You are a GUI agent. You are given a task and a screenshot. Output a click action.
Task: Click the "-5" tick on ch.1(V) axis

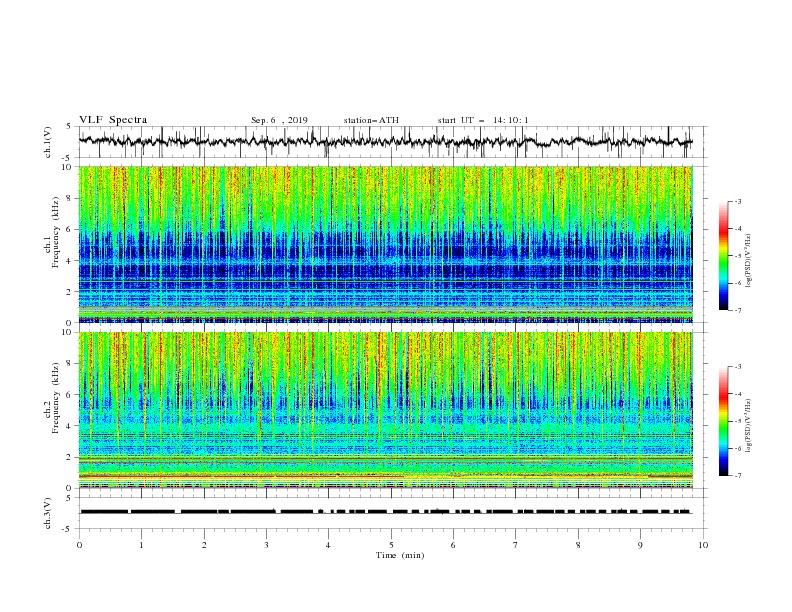pyautogui.click(x=68, y=158)
